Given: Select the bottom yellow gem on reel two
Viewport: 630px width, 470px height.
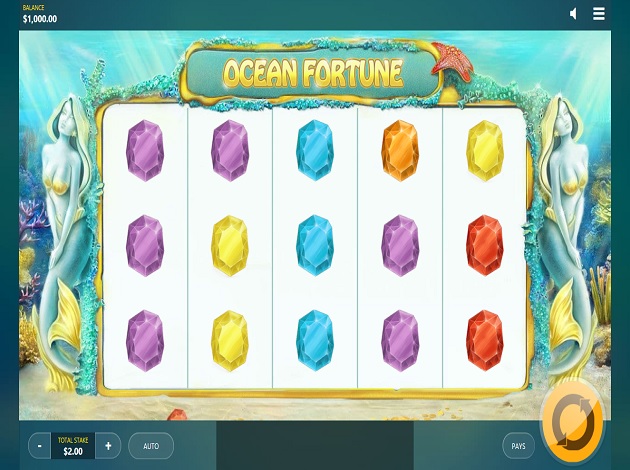Looking at the screenshot, I should [230, 340].
